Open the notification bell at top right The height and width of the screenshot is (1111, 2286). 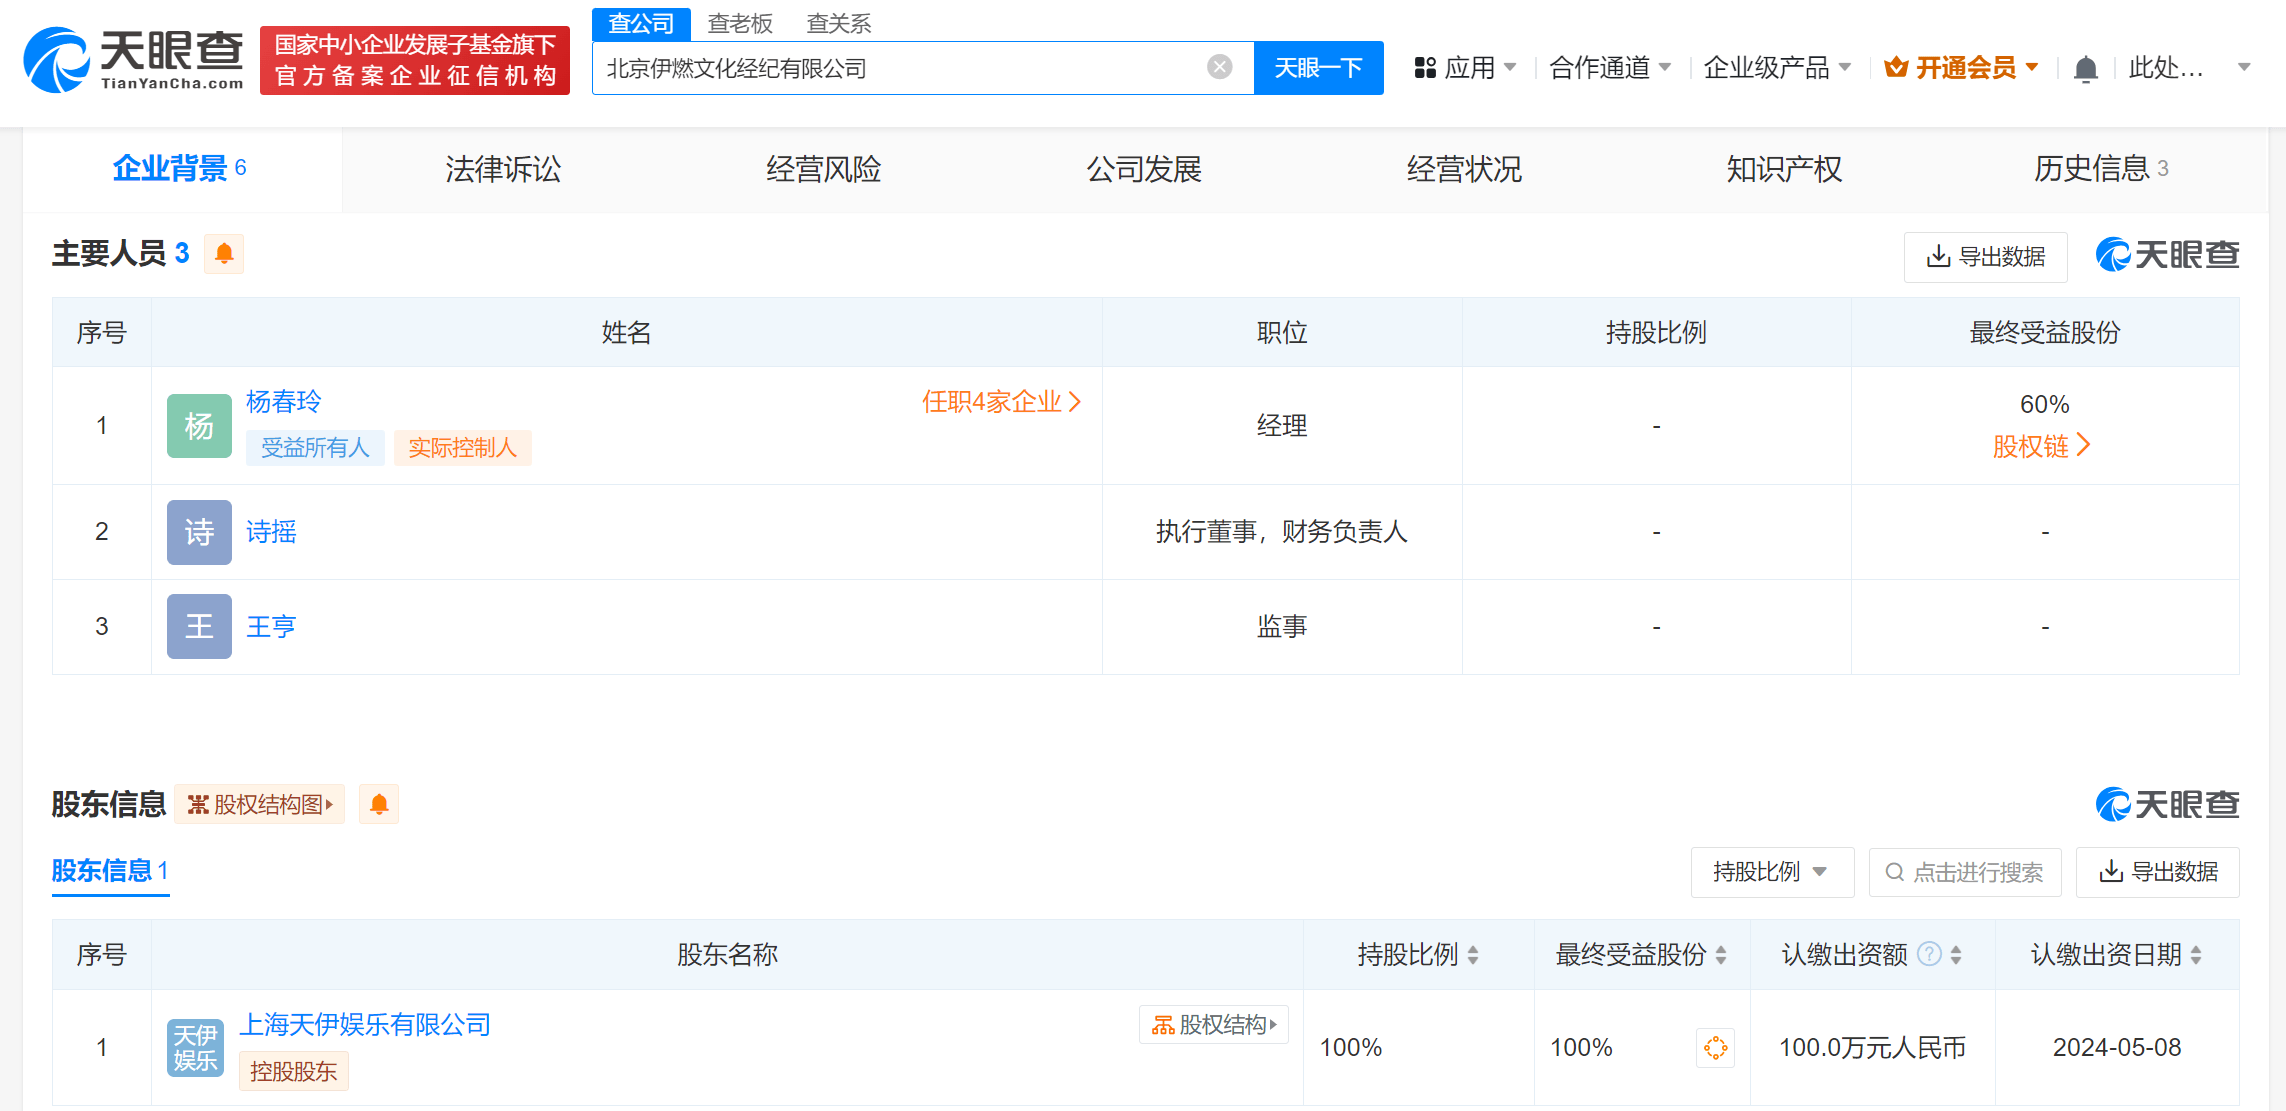click(x=2085, y=66)
